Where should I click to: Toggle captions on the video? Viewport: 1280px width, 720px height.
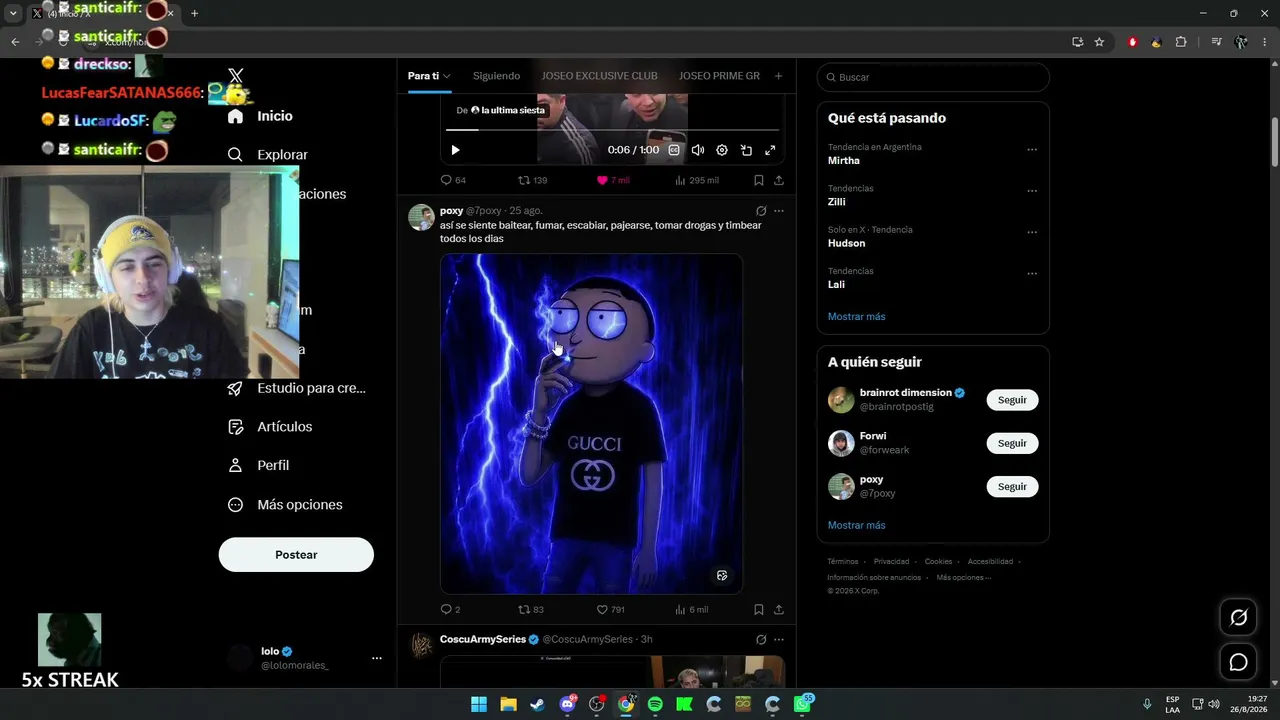(x=674, y=150)
